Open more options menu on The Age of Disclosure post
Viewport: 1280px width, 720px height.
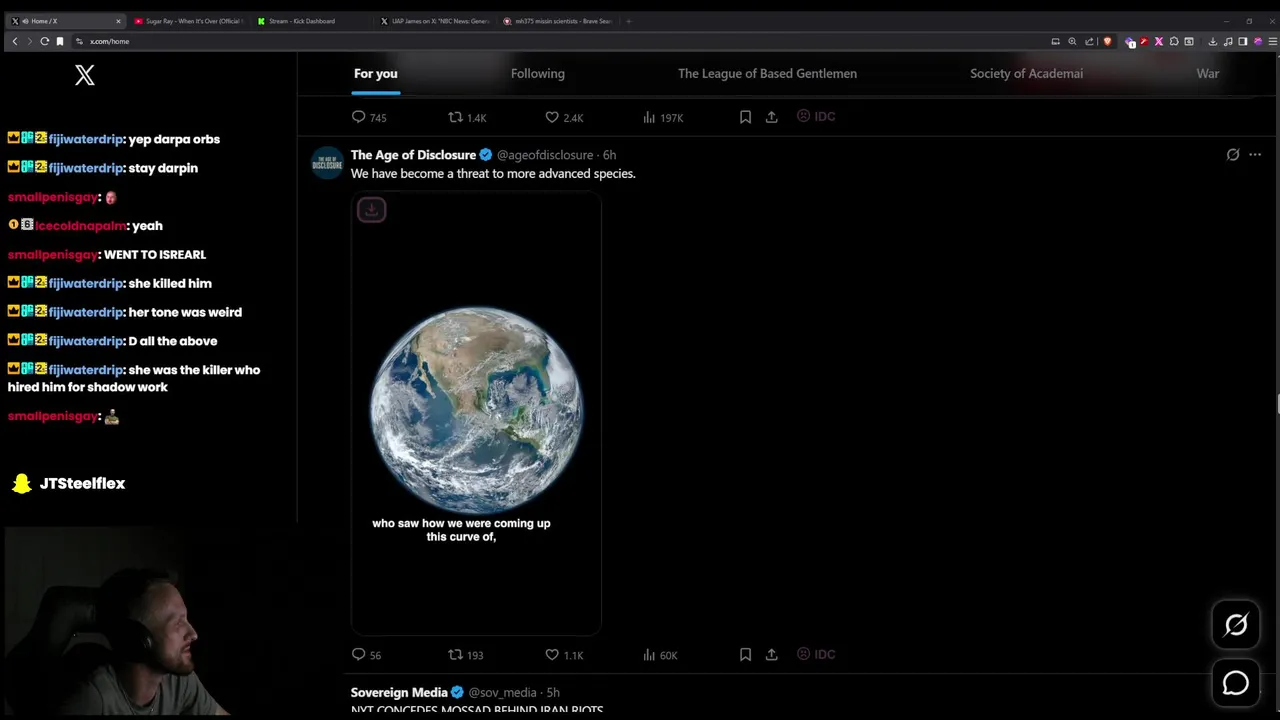click(x=1255, y=155)
